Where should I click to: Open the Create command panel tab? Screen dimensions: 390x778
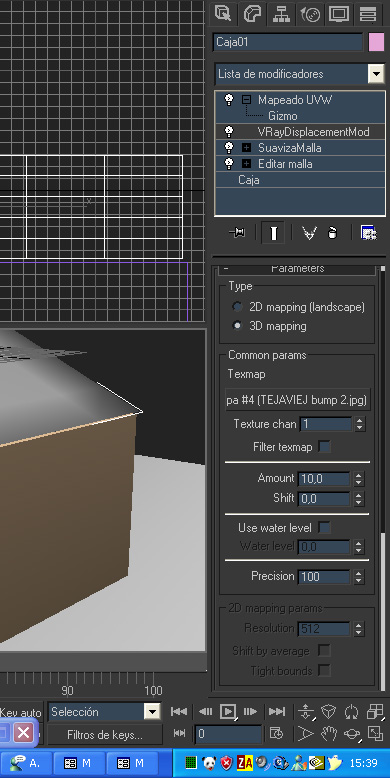pos(223,14)
